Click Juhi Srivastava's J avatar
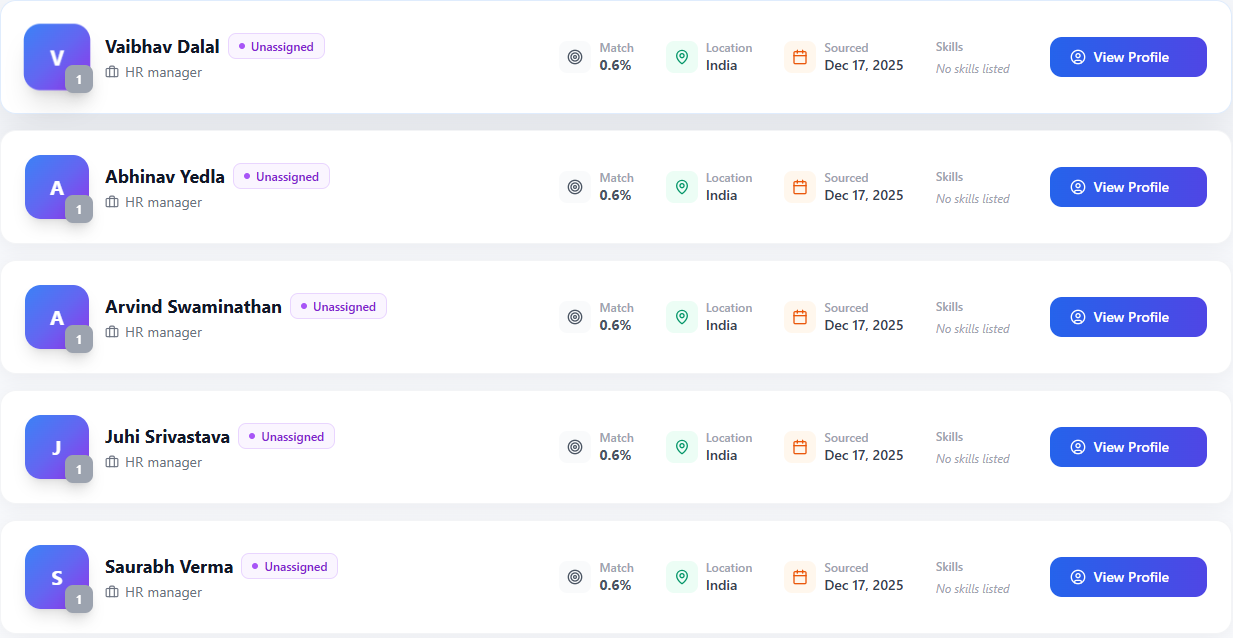The width and height of the screenshot is (1233, 638). 57,447
